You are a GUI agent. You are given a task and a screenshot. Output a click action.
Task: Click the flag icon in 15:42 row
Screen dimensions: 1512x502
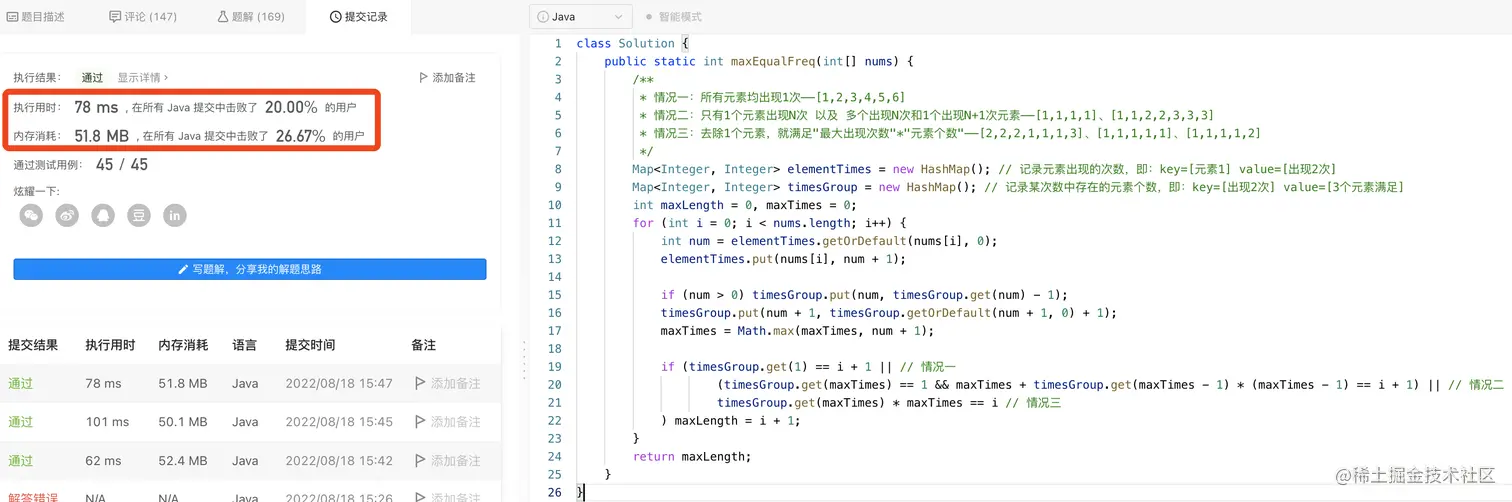pyautogui.click(x=420, y=460)
